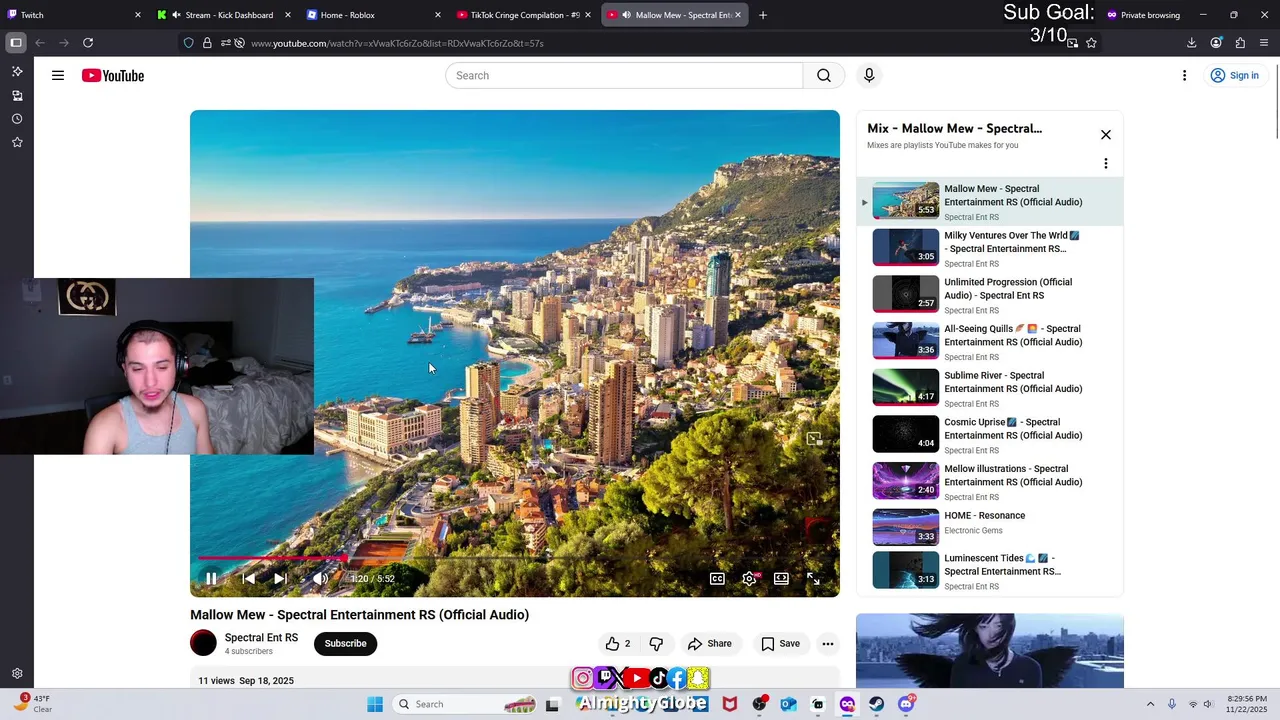Toggle the browser sidebar panel
Image resolution: width=1280 pixels, height=720 pixels.
coord(16,43)
